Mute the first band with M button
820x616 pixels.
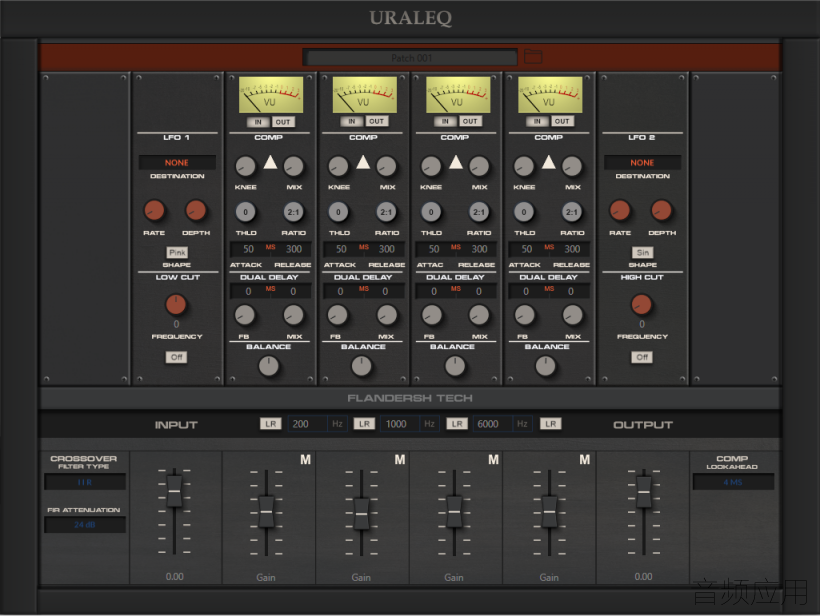click(305, 460)
